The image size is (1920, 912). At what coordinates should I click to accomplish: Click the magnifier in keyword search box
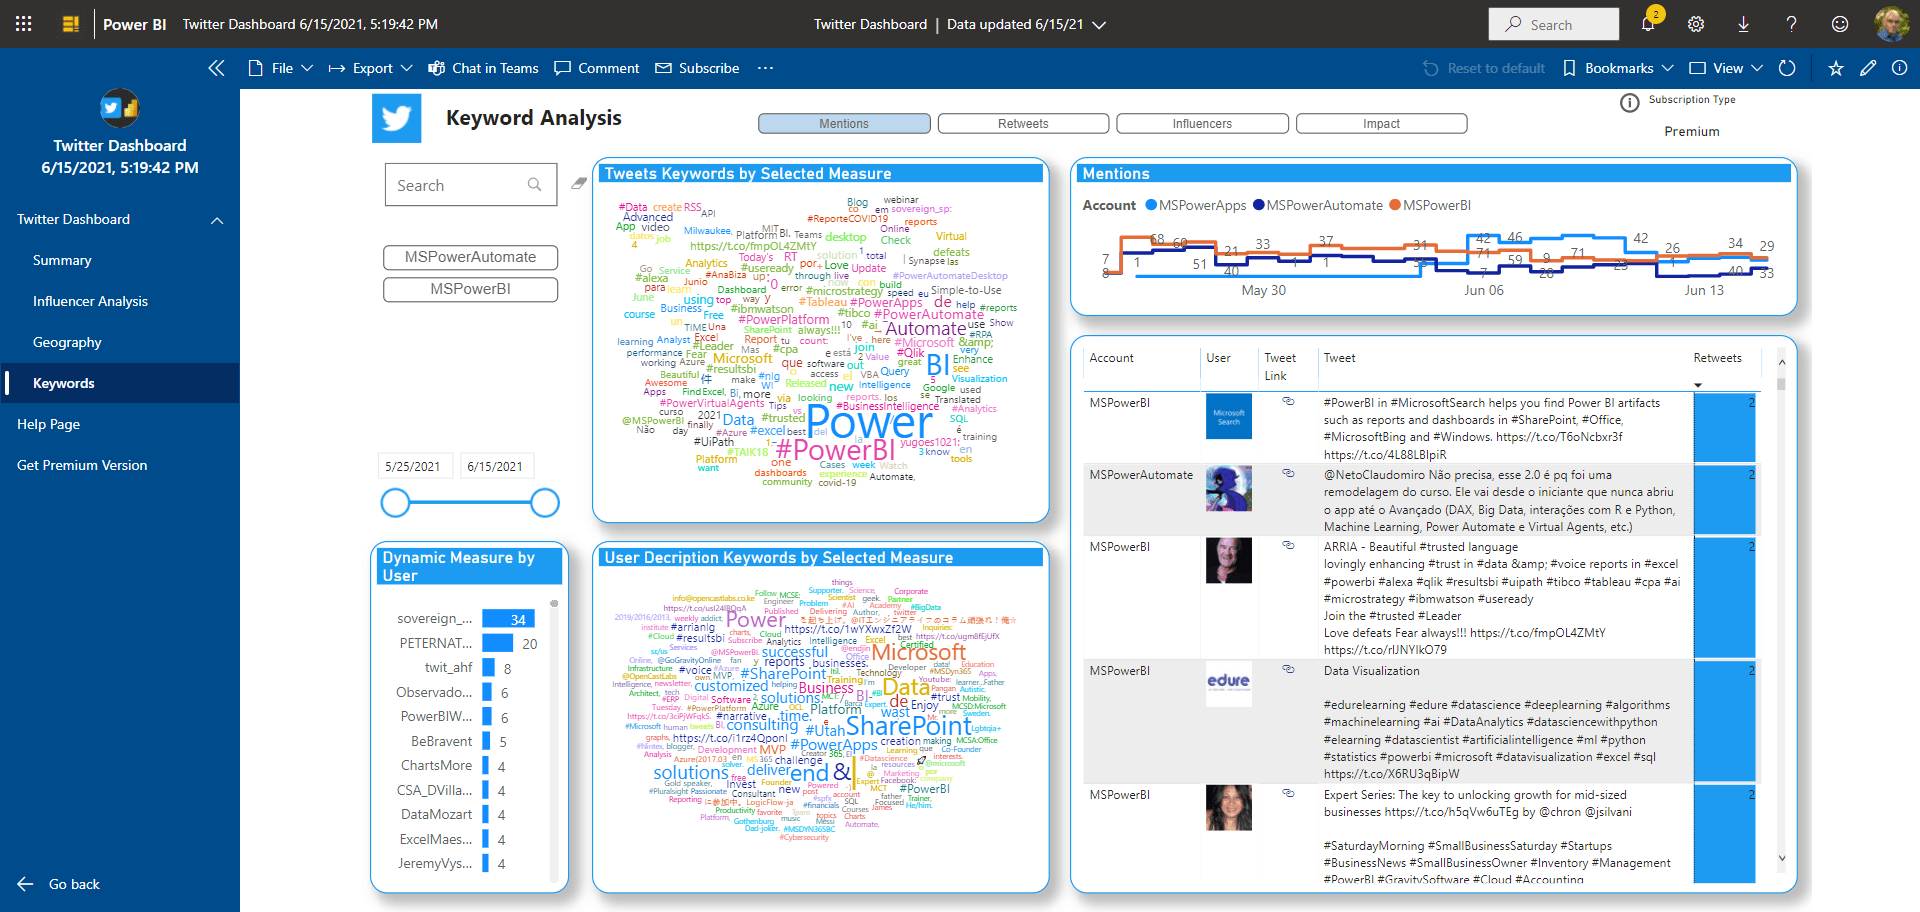(x=535, y=185)
